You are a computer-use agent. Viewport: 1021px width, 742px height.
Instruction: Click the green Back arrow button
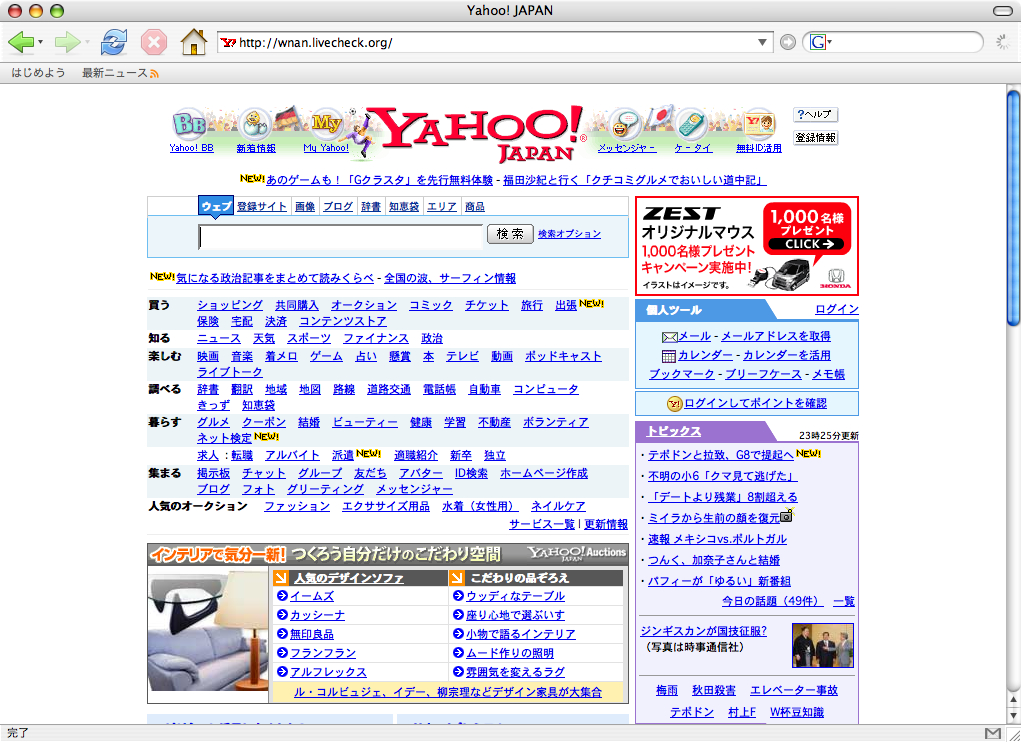pos(20,43)
